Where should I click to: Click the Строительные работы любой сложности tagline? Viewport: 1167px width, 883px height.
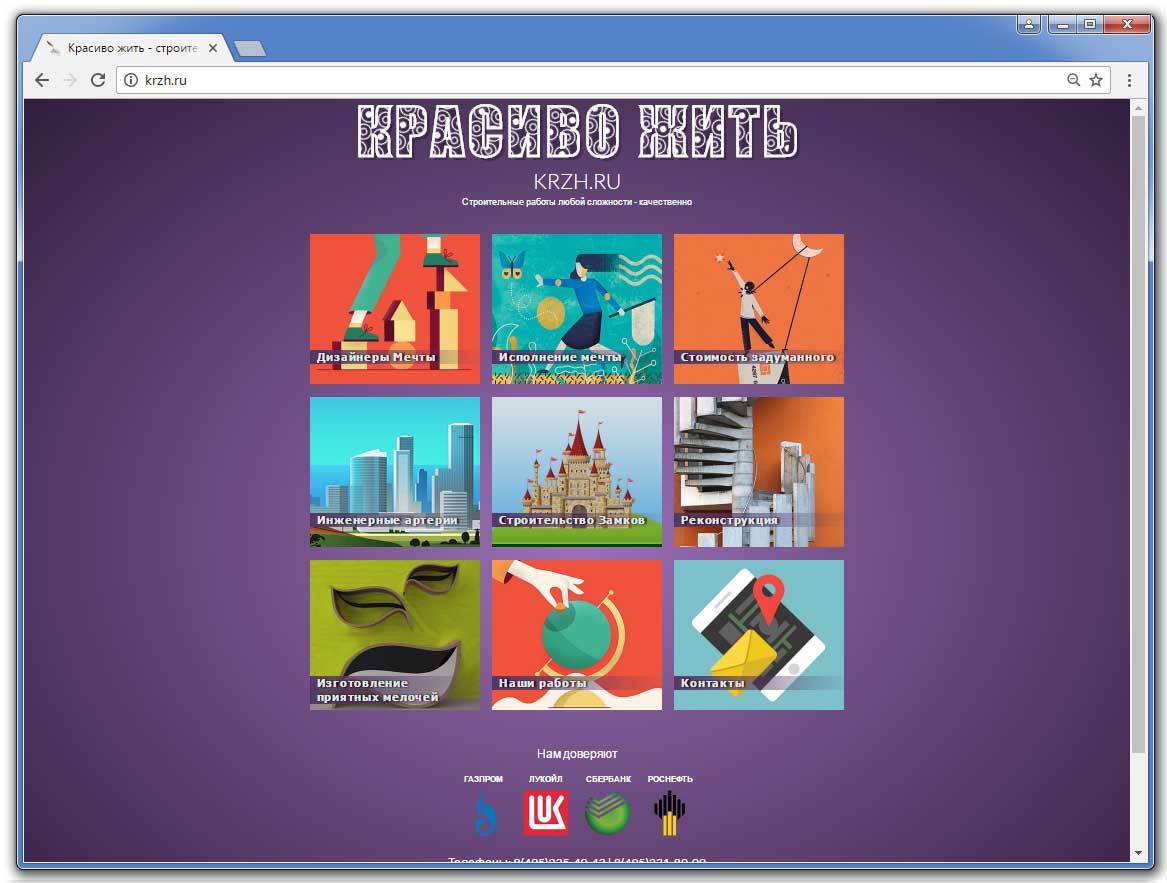coord(577,202)
